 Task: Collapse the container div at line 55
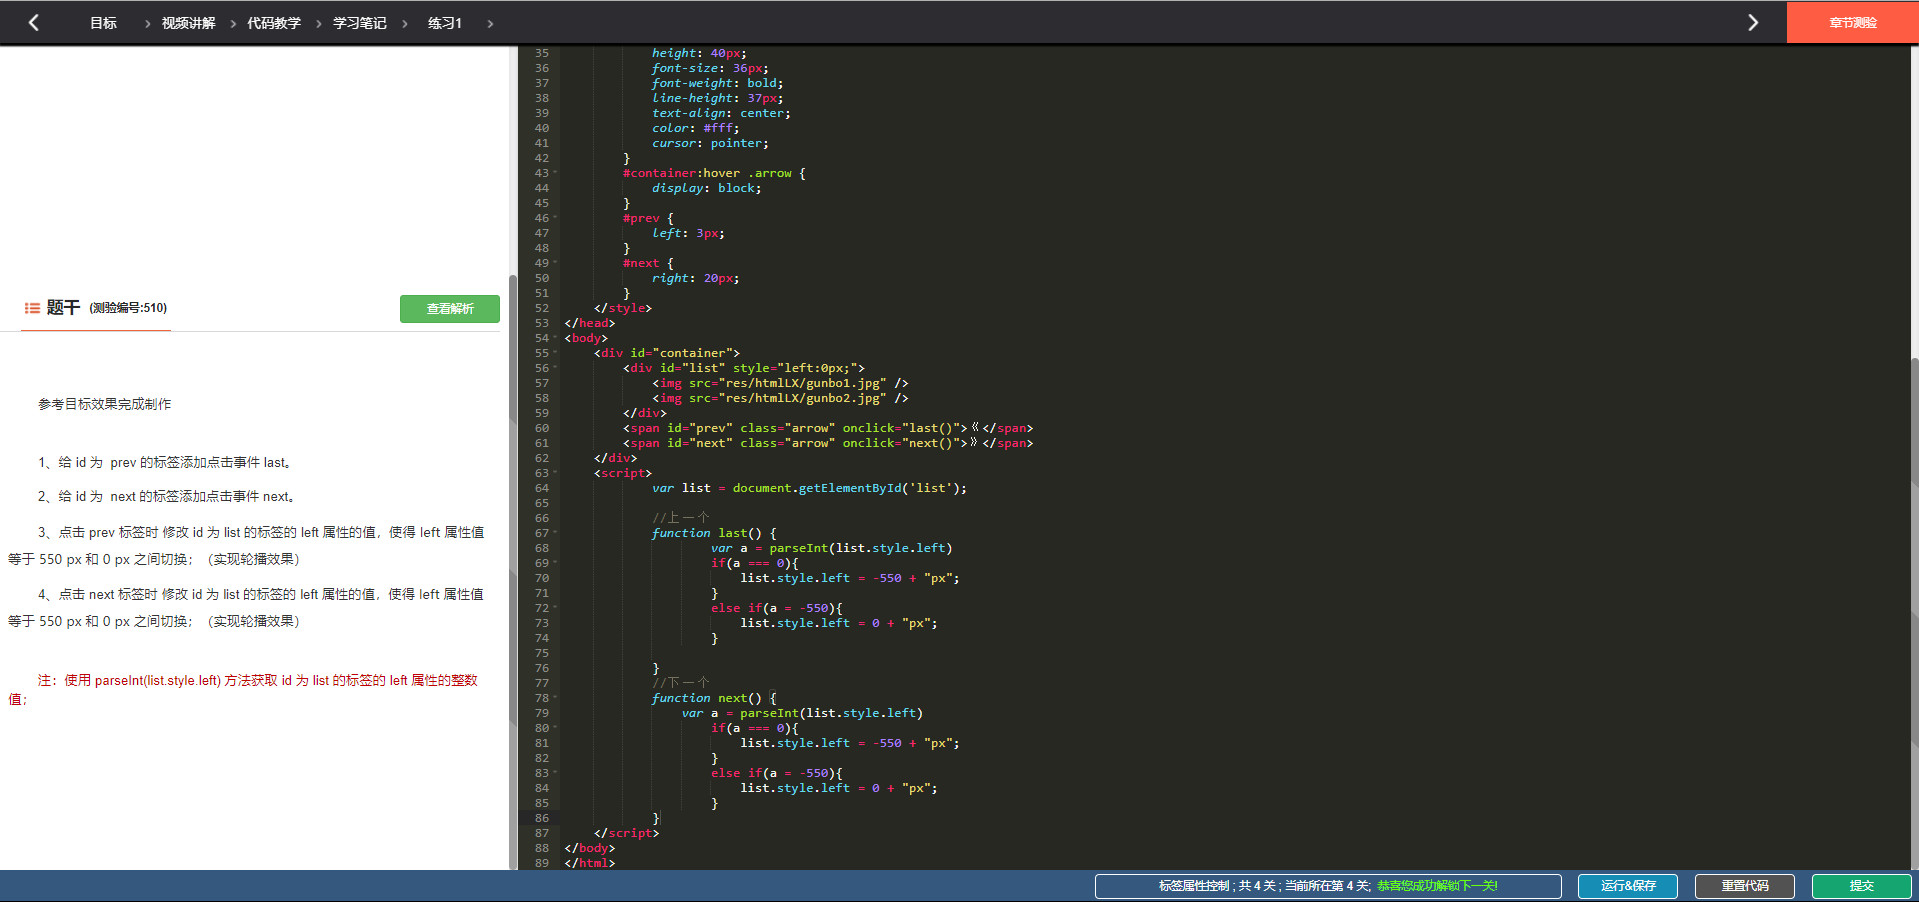(x=555, y=353)
